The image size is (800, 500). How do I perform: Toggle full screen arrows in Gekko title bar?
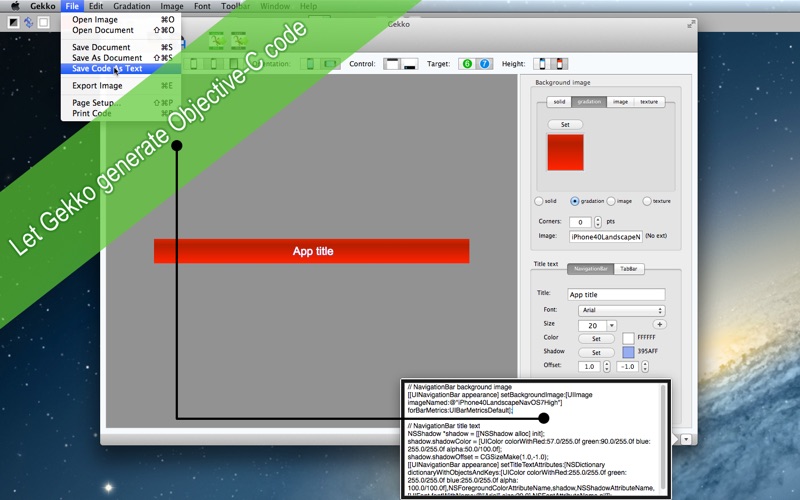(x=691, y=24)
